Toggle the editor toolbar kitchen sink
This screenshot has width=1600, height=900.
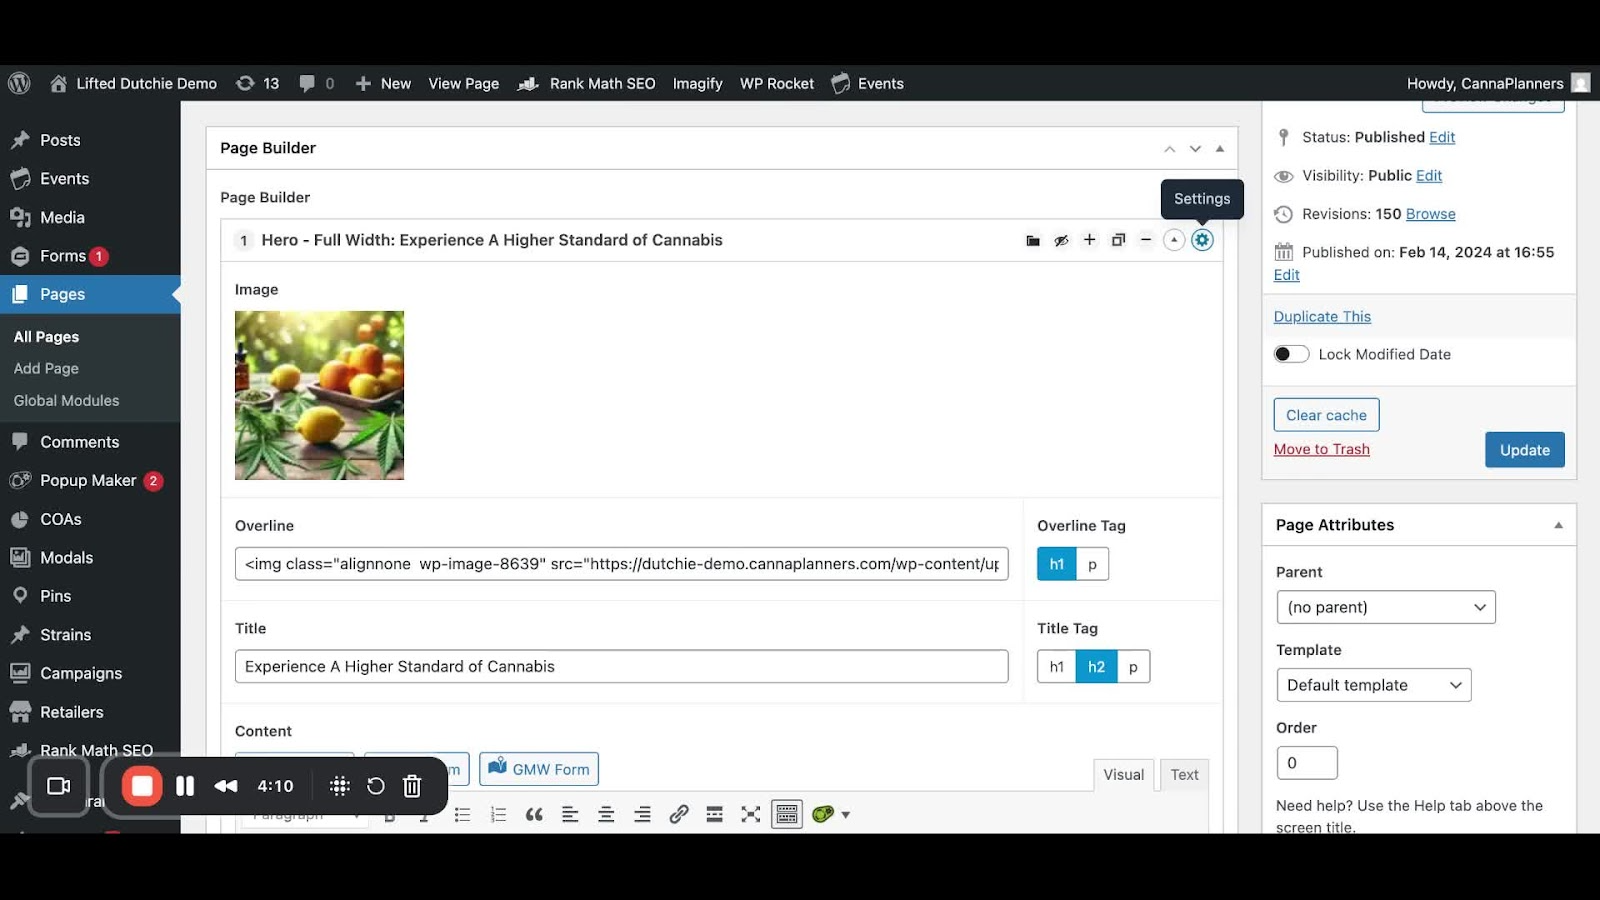pyautogui.click(x=787, y=815)
